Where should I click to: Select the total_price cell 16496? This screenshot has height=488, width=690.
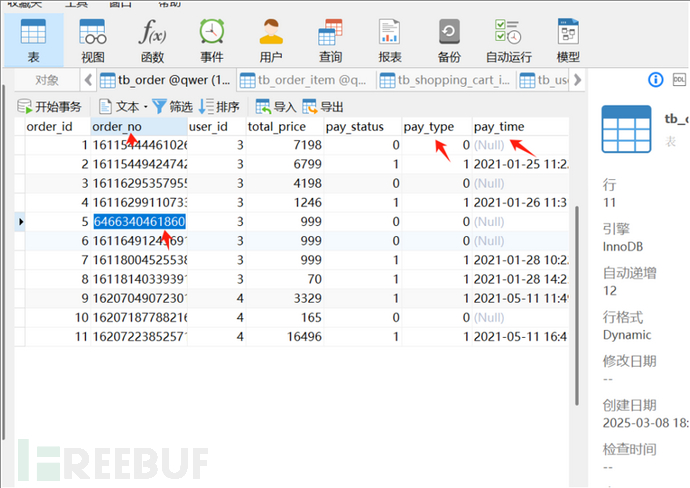[x=285, y=337]
